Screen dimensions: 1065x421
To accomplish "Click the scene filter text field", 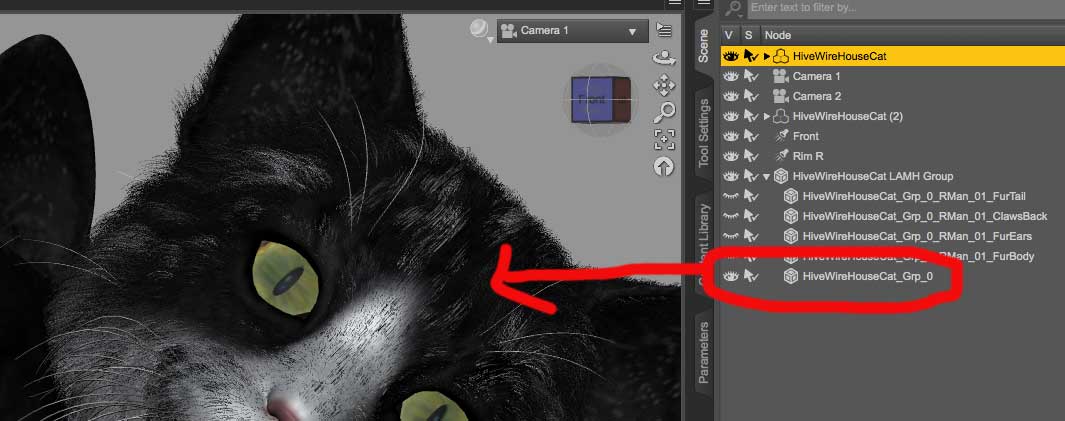I will pos(900,8).
